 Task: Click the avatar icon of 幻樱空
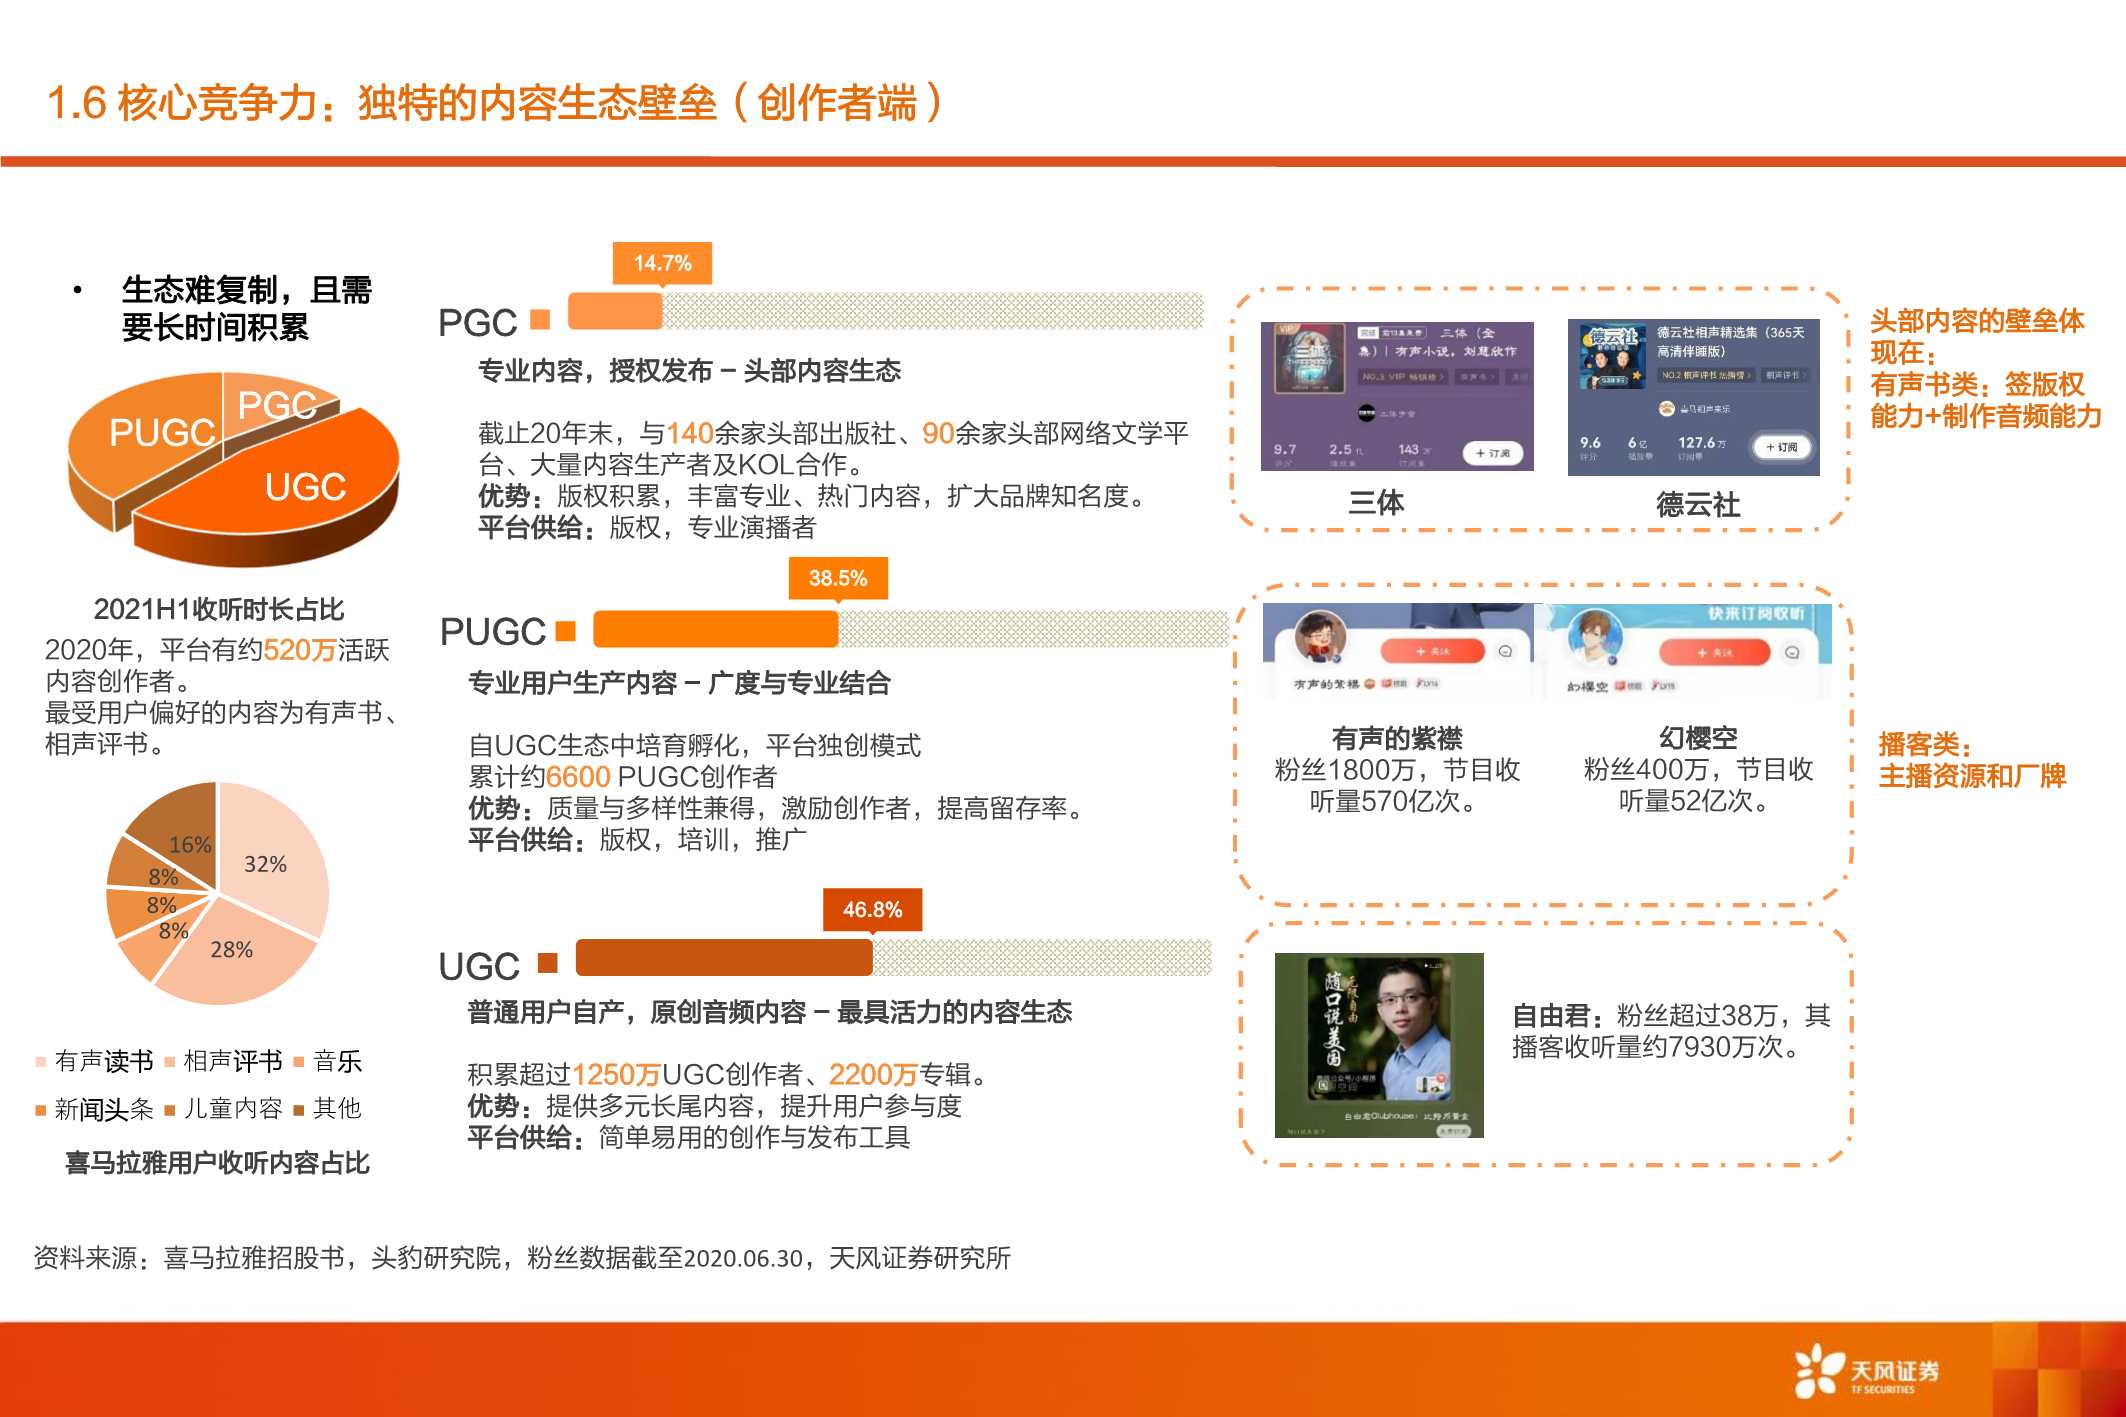(1595, 637)
